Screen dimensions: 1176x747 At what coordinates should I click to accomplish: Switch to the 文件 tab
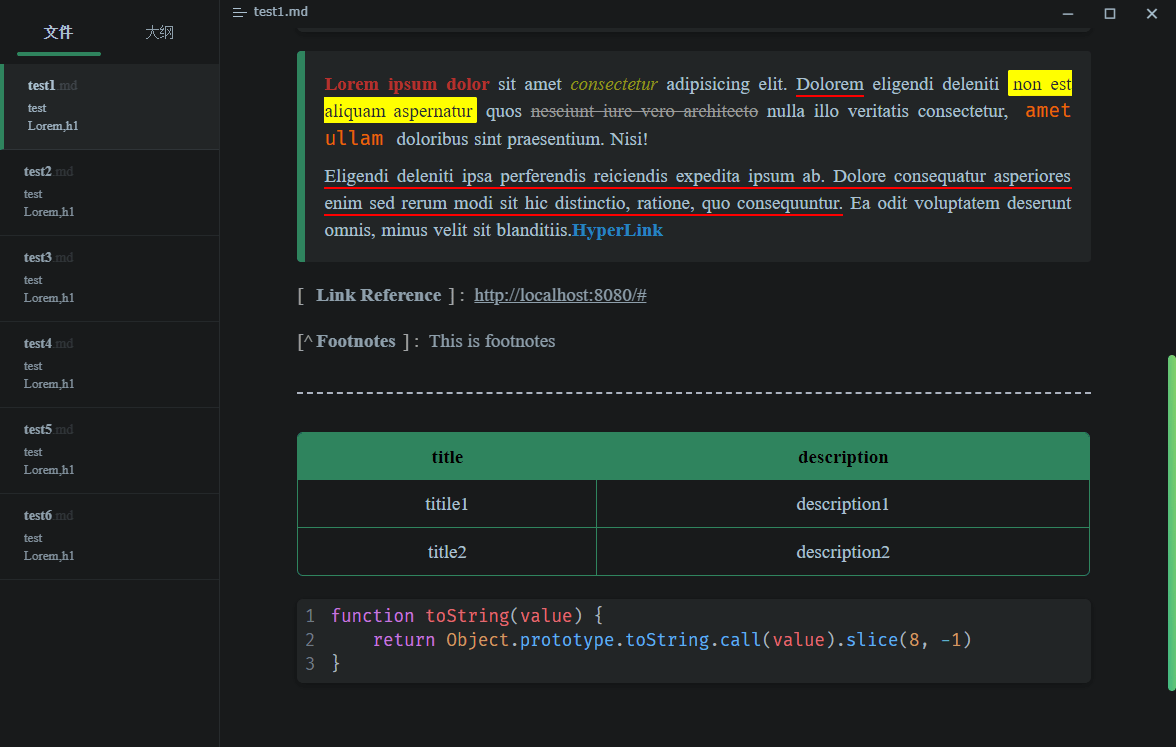click(x=58, y=32)
